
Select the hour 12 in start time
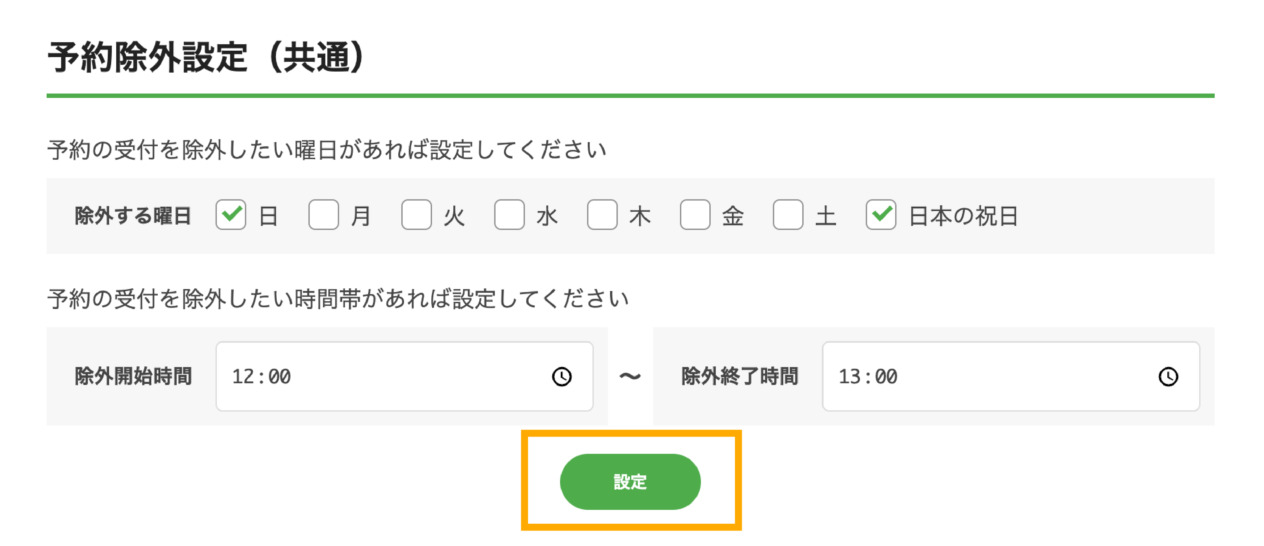tap(243, 377)
